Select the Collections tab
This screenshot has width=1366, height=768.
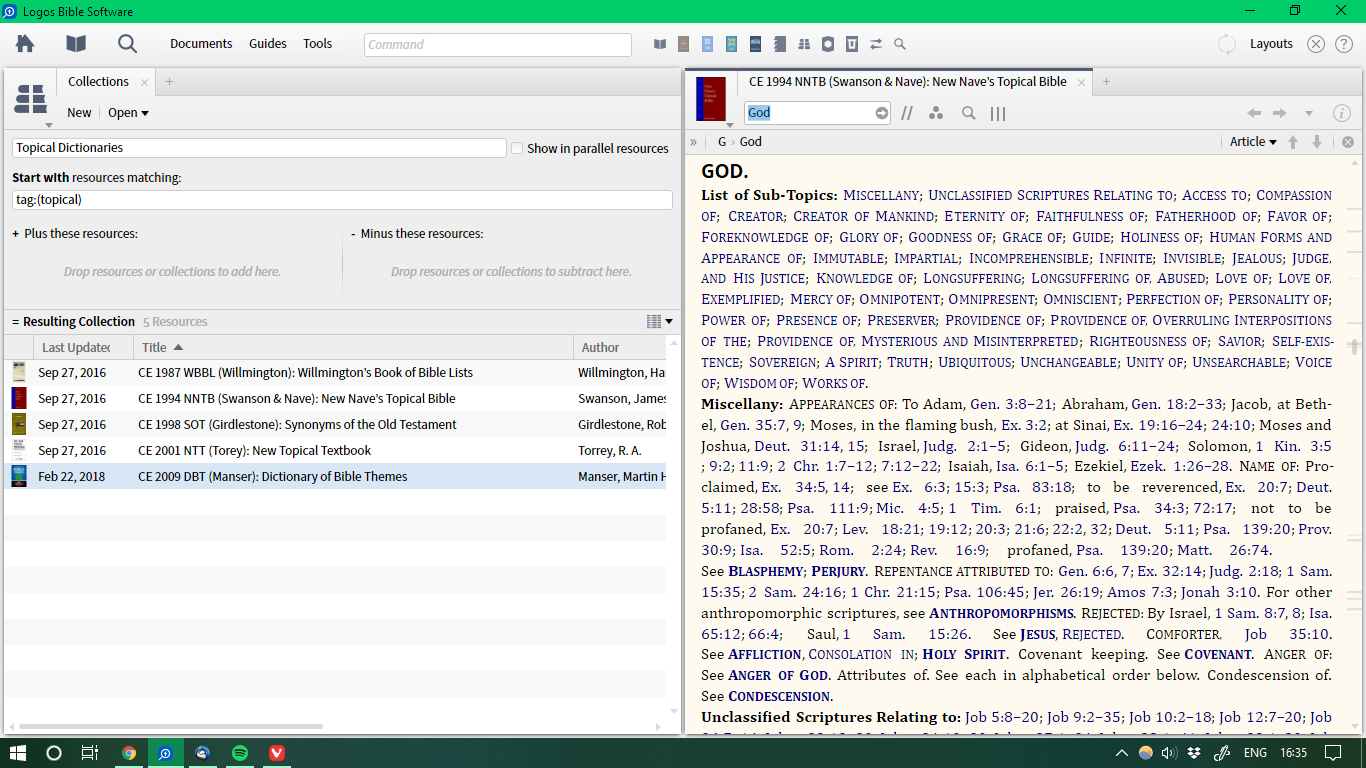[x=98, y=82]
